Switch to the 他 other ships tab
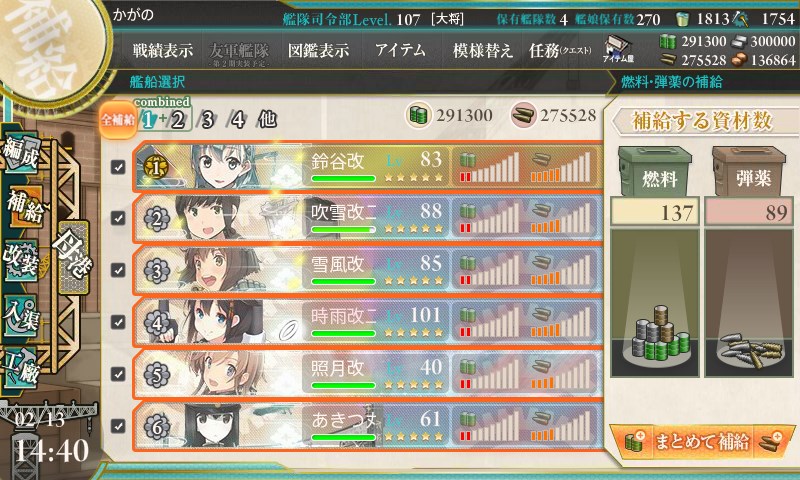The image size is (800, 480). pyautogui.click(x=267, y=119)
